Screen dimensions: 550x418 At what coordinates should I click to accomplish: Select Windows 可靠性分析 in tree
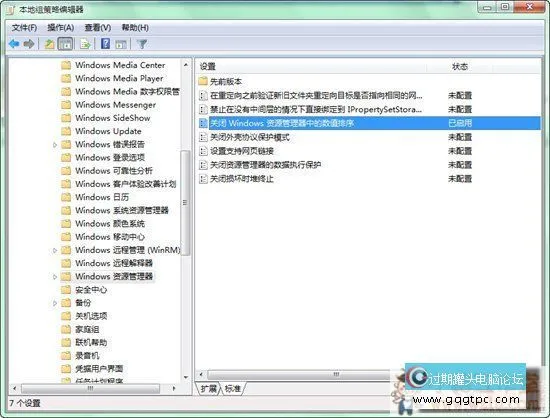tap(114, 171)
